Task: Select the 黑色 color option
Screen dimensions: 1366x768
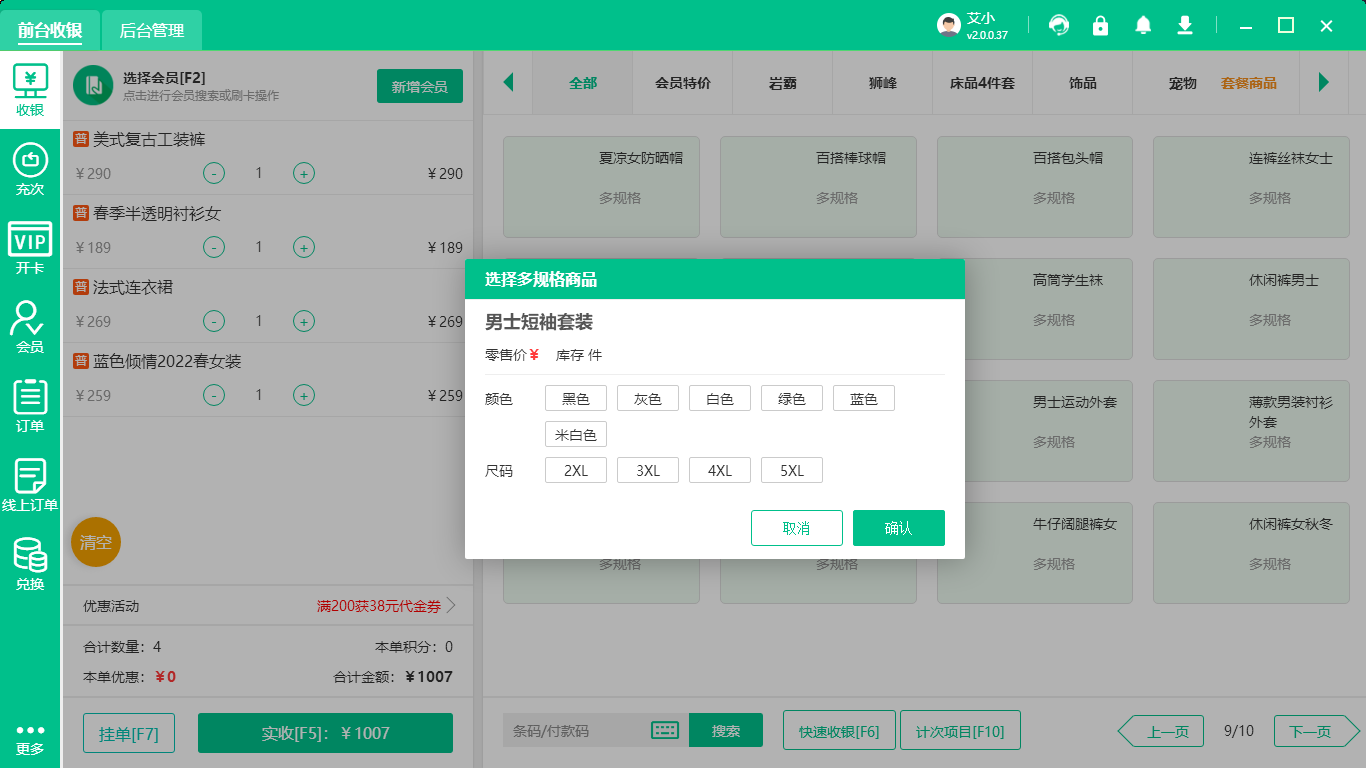Action: point(575,397)
